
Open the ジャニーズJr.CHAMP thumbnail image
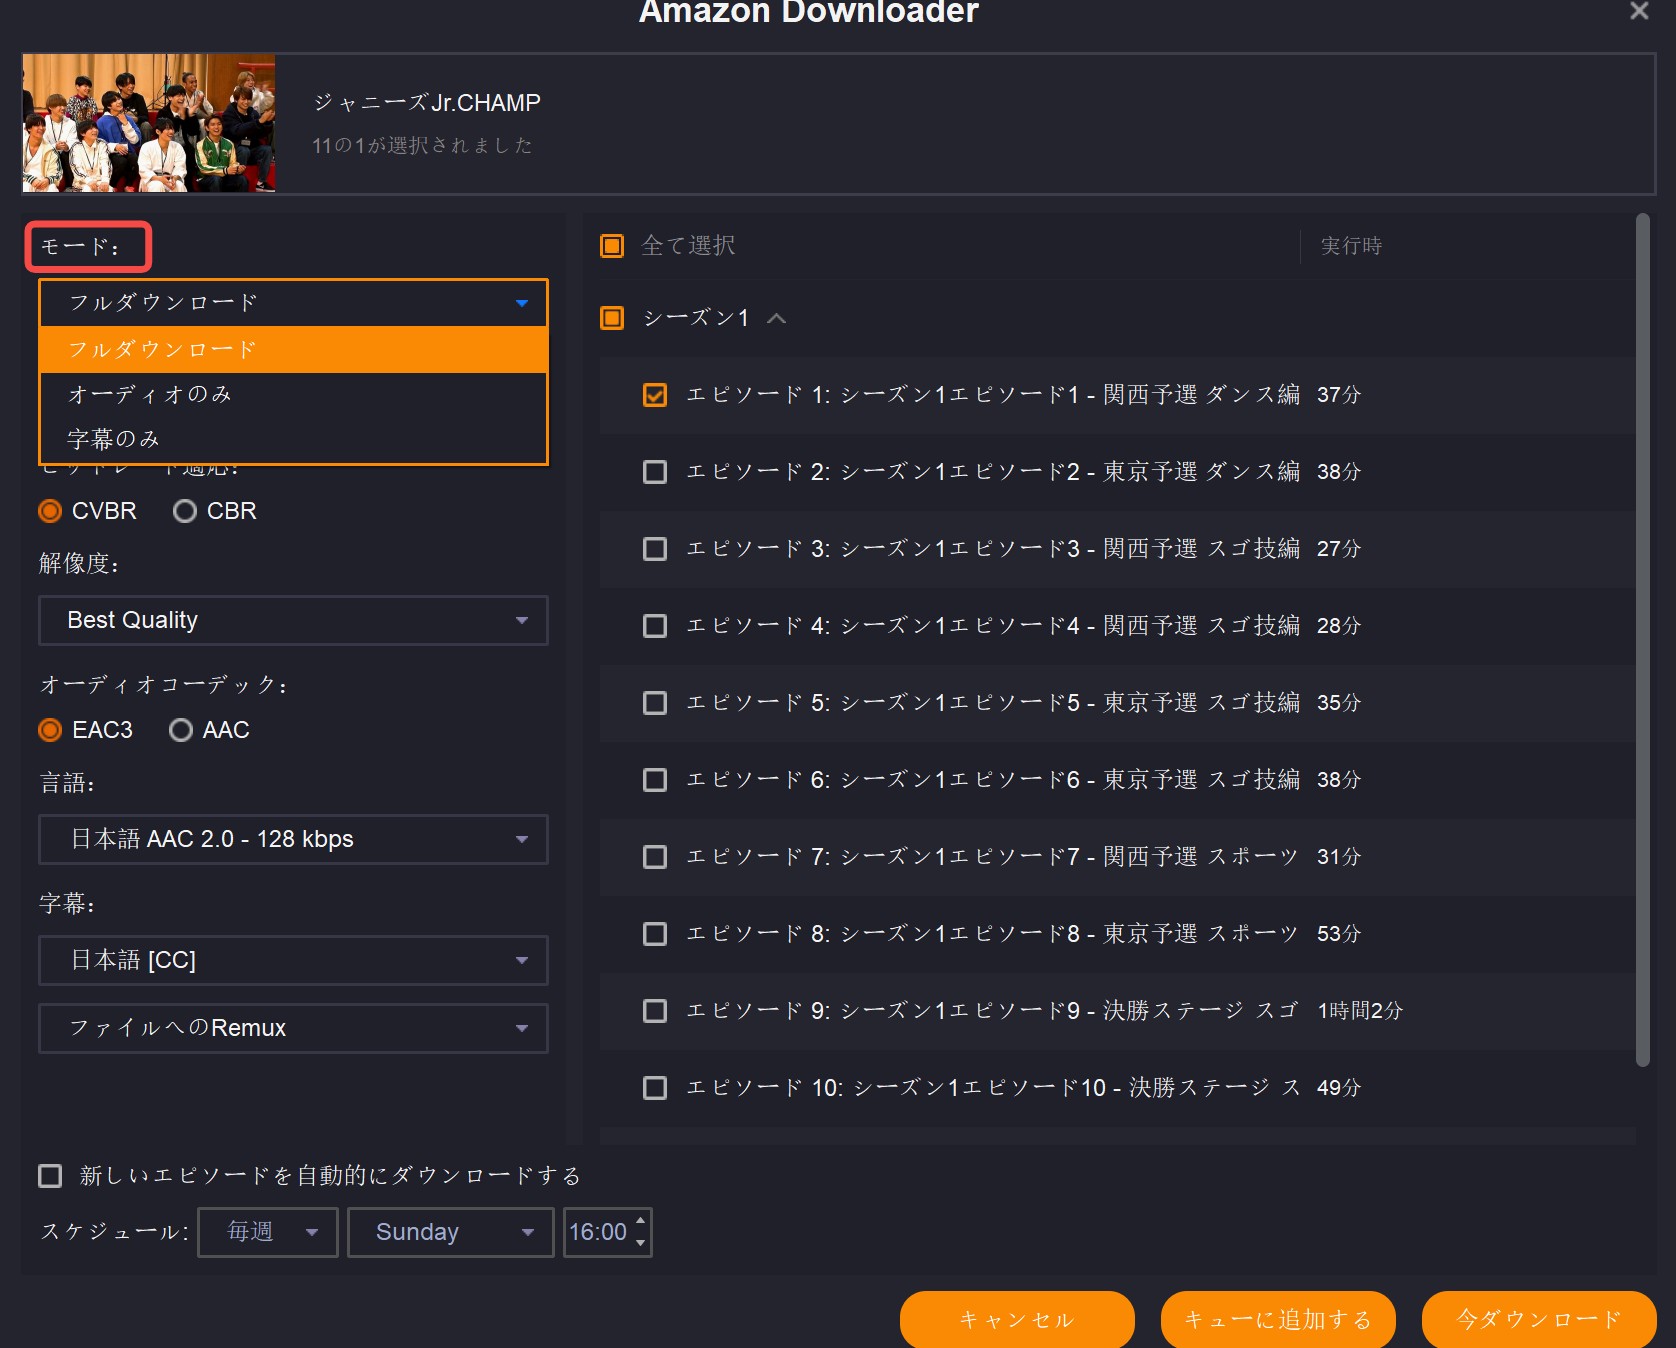[149, 123]
